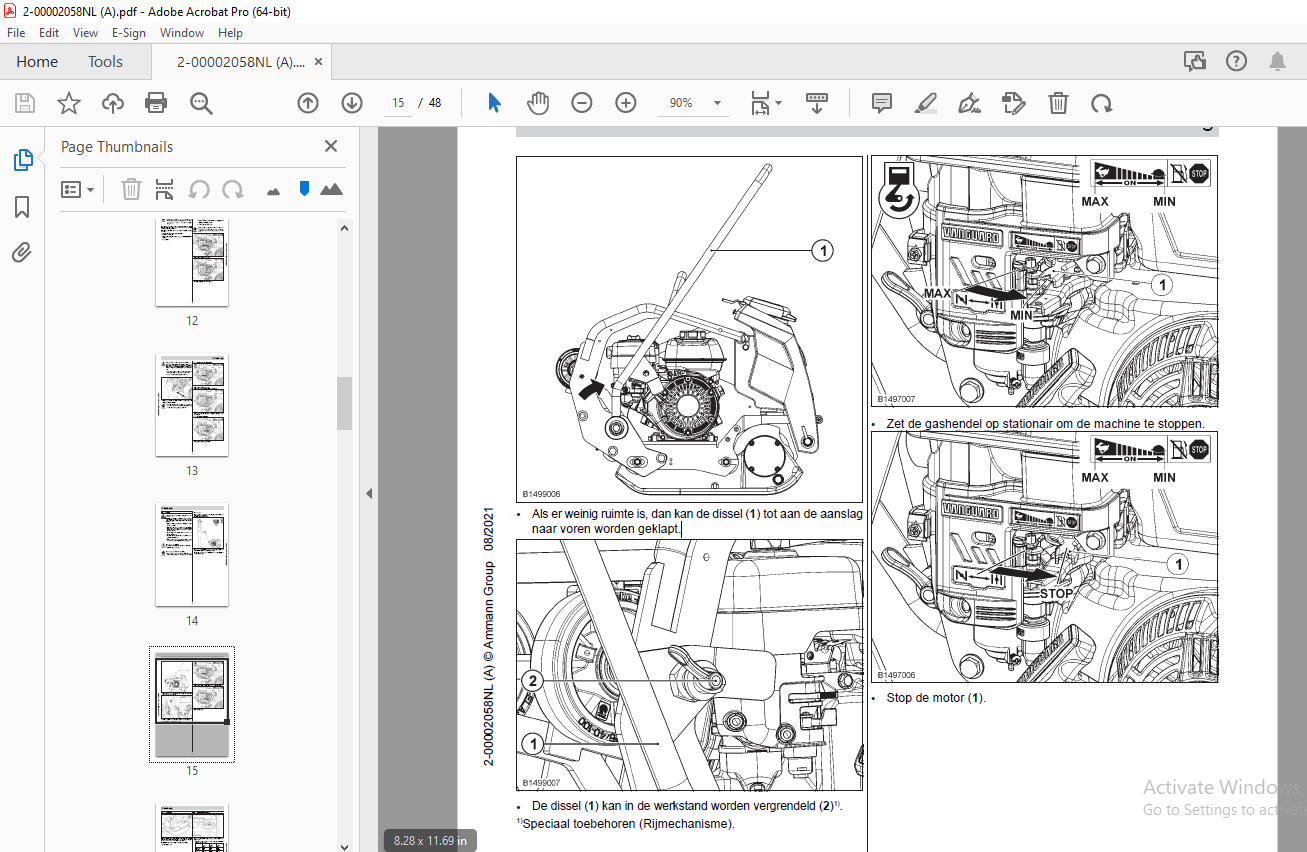Click the thumbnails scrollbar up arrow

(x=344, y=227)
